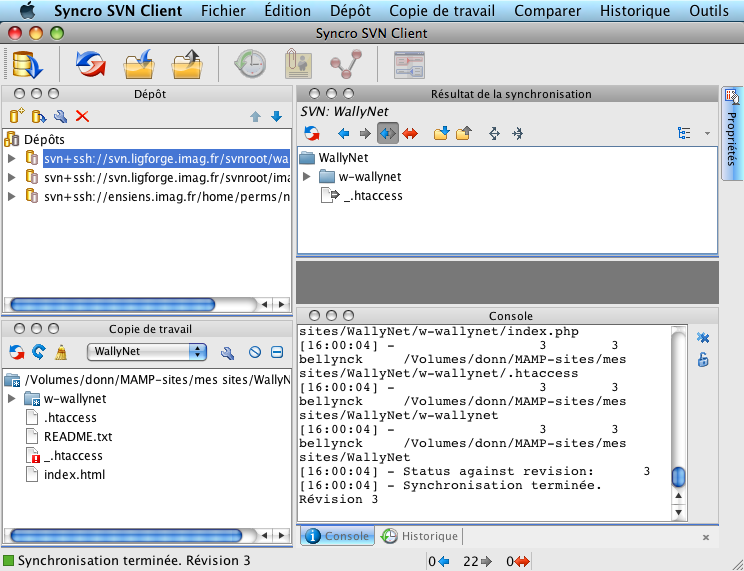
Task: Clear the console with the blue X icon
Action: (703, 338)
